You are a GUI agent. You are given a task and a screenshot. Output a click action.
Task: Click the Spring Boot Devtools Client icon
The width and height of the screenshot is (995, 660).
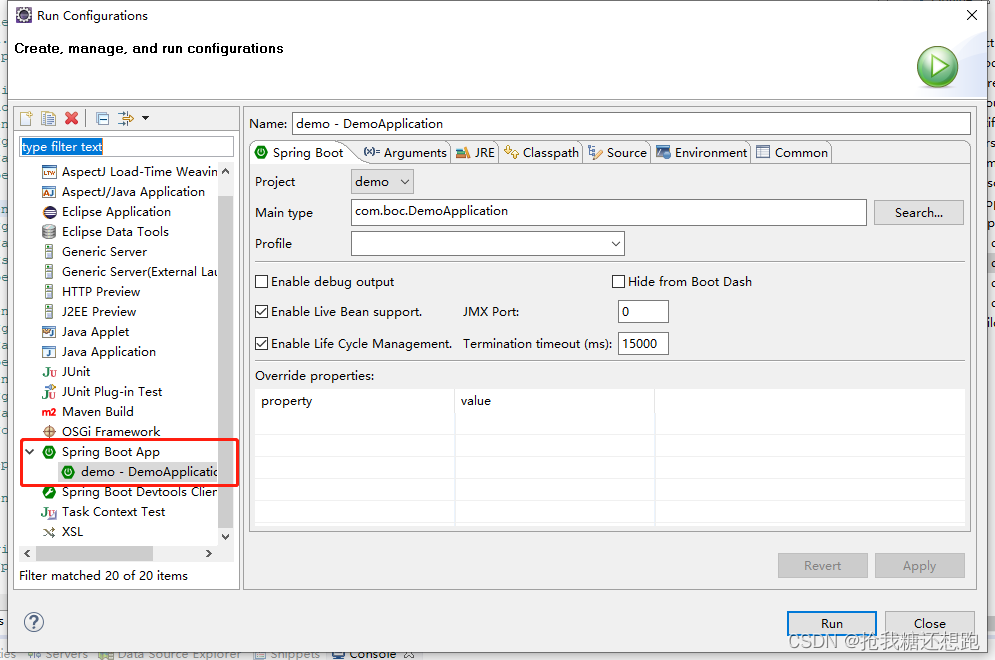point(49,492)
